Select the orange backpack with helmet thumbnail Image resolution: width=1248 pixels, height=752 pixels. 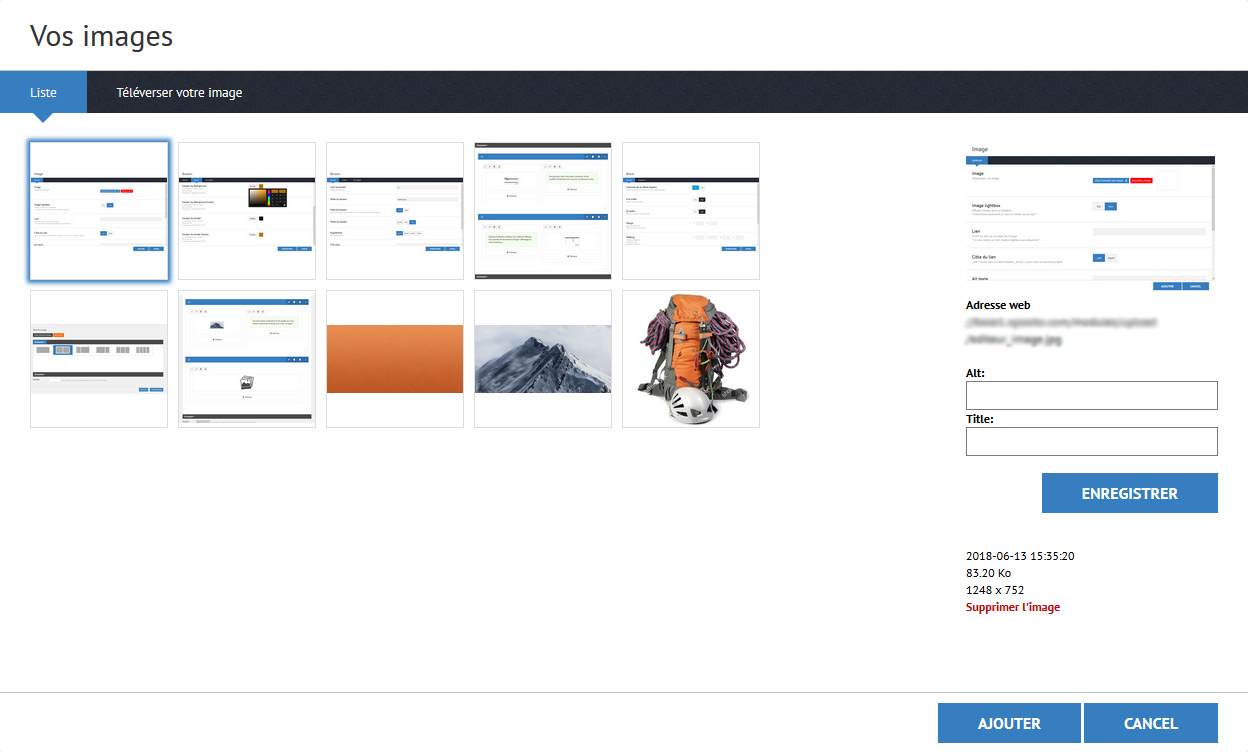pos(691,359)
